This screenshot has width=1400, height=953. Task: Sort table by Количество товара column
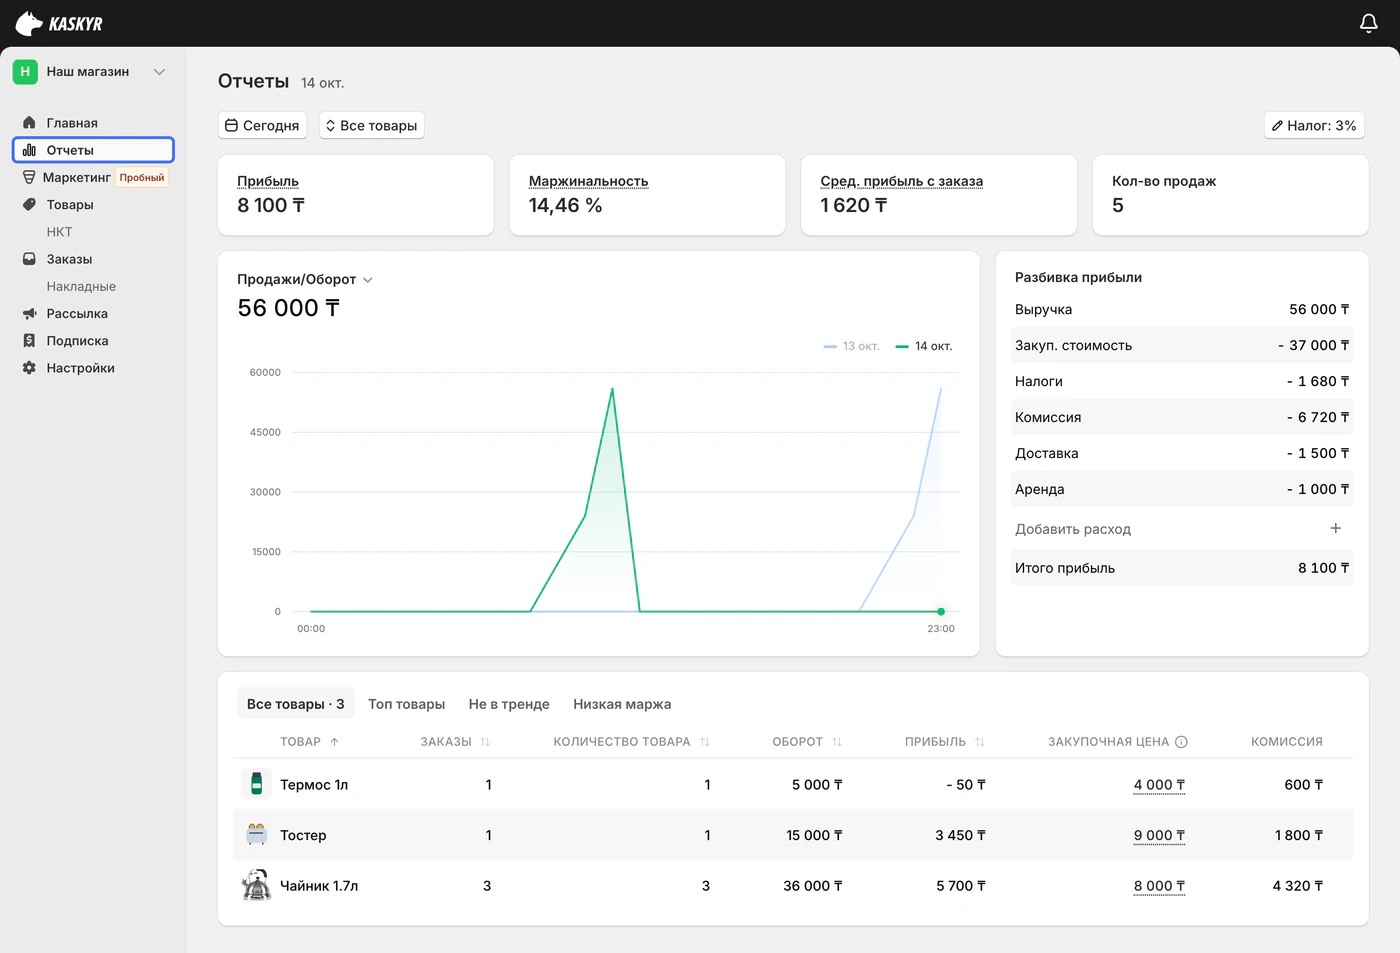pyautogui.click(x=705, y=742)
